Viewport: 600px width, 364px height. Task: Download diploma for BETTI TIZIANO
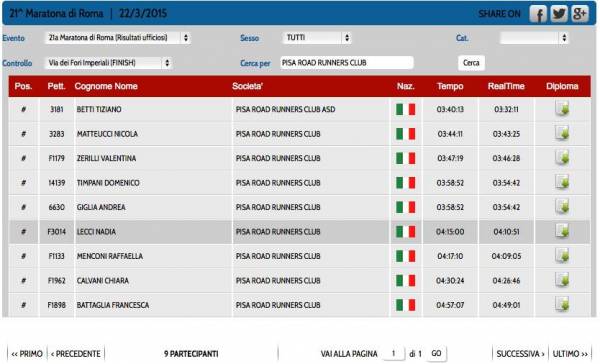tap(562, 109)
